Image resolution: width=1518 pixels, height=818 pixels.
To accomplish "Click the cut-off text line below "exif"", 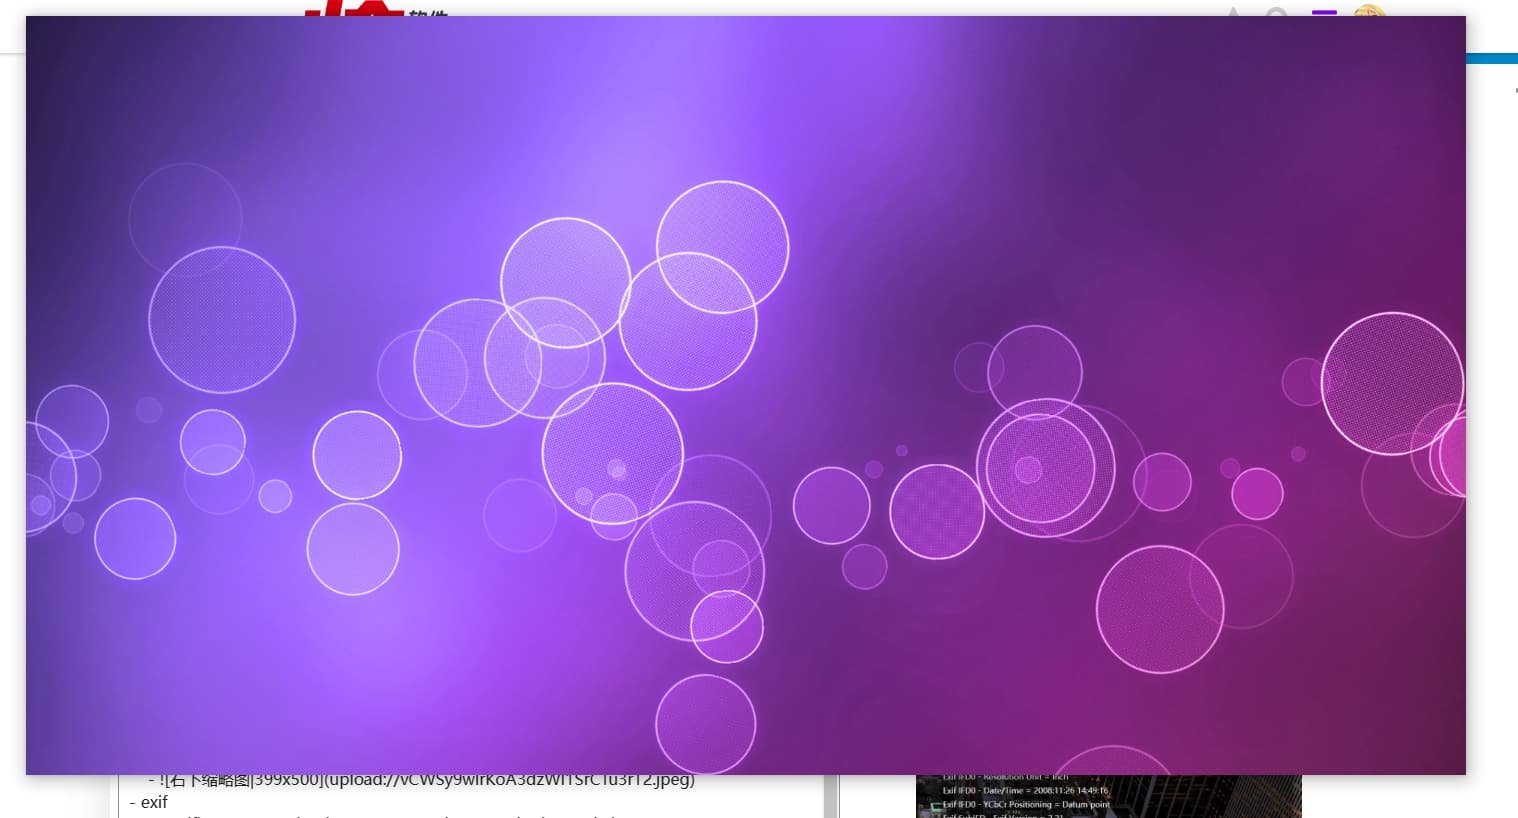I will point(400,815).
